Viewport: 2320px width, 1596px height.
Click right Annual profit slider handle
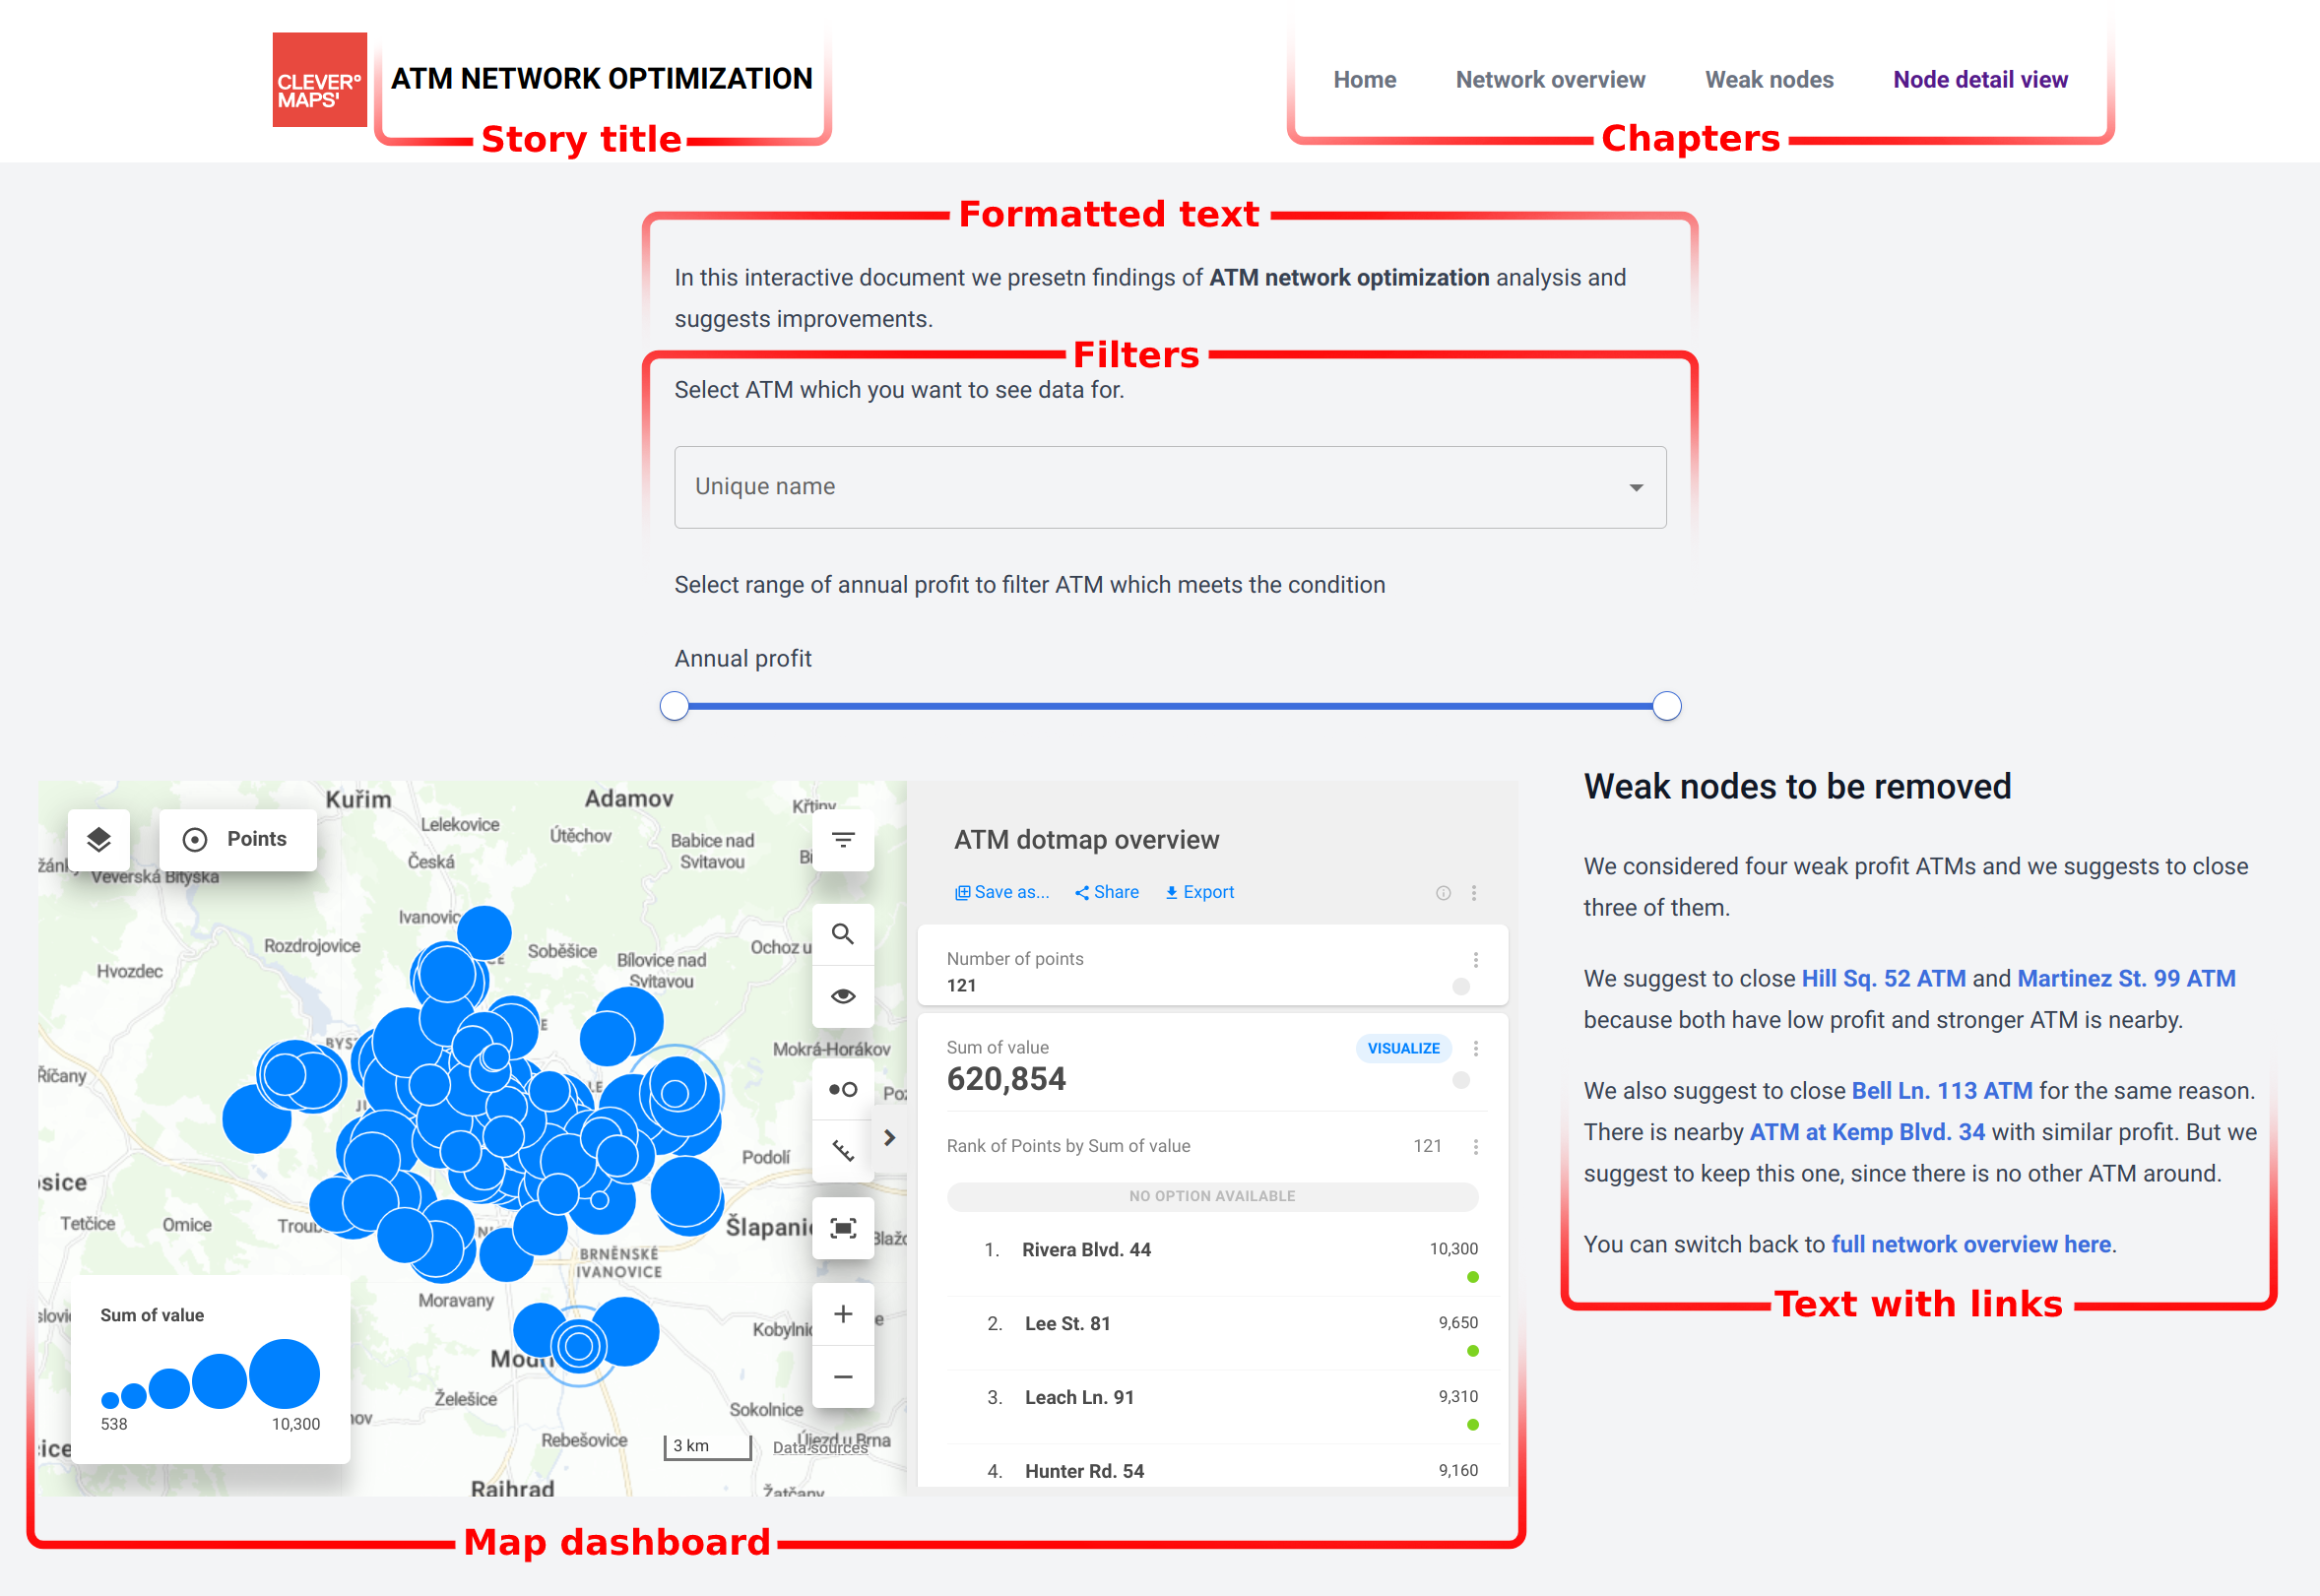(1666, 706)
